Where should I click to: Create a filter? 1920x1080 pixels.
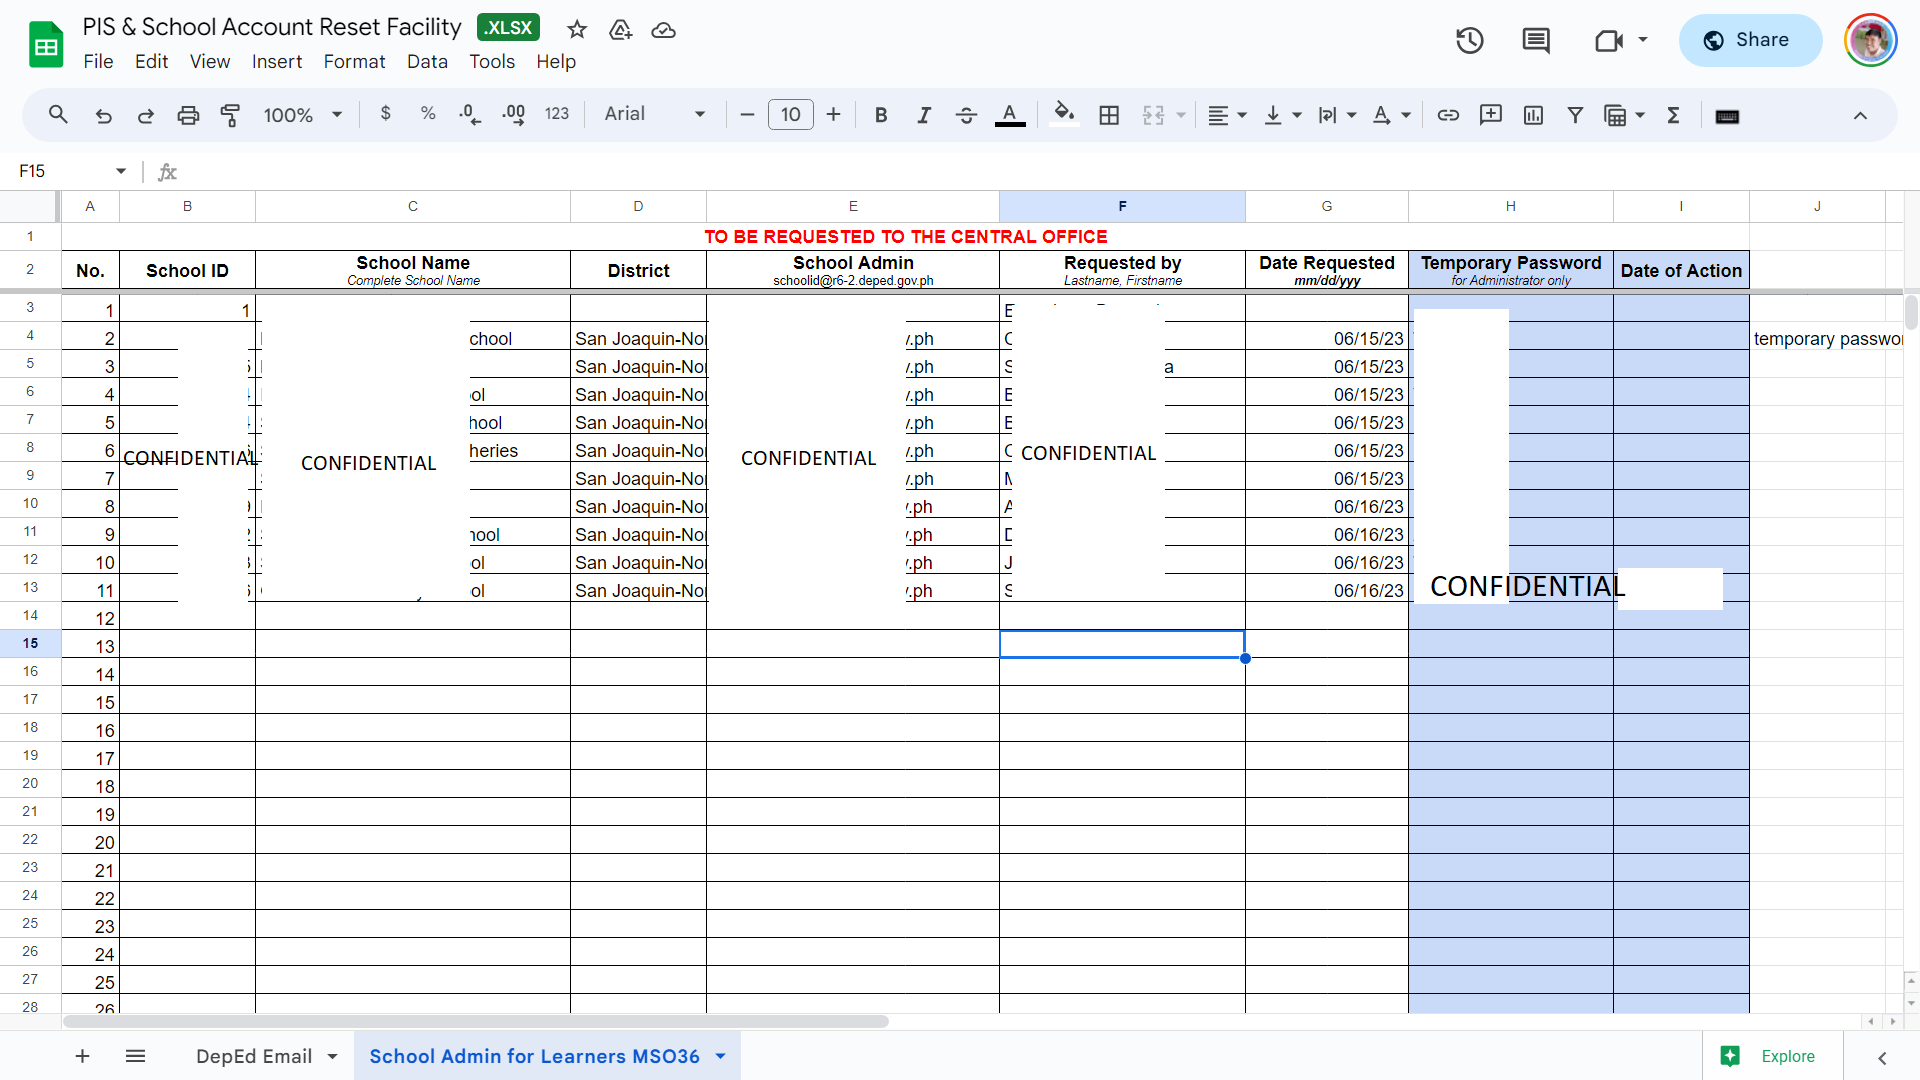(1575, 115)
